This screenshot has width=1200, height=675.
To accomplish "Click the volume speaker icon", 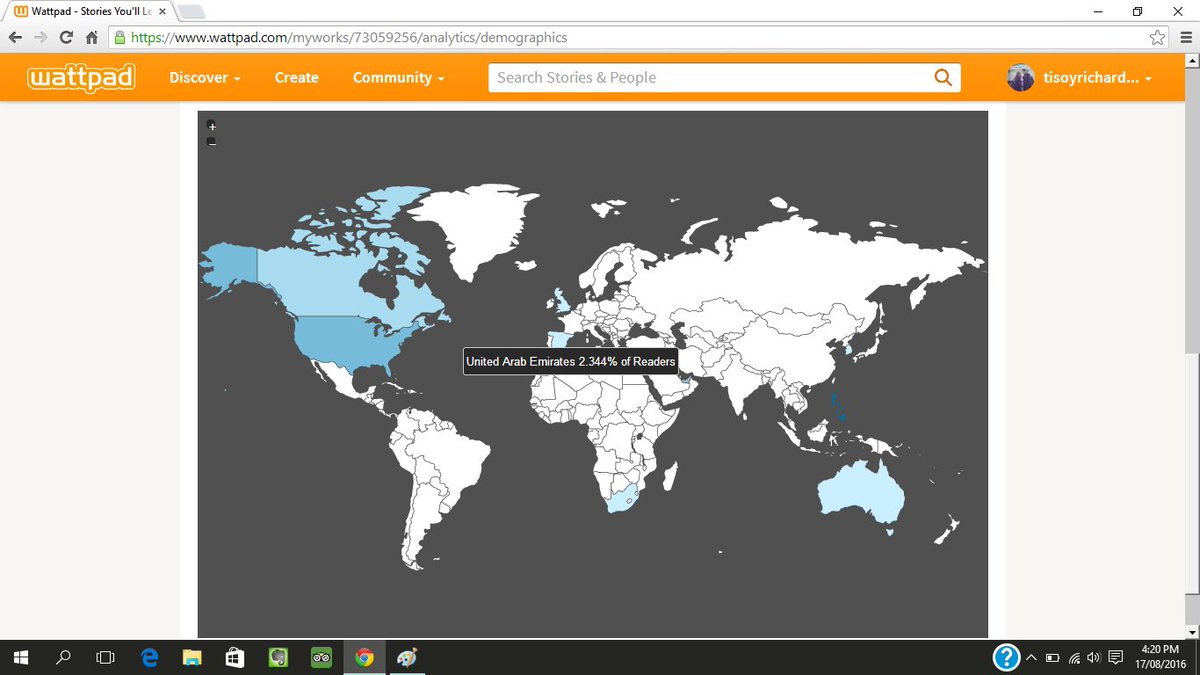I will tap(1094, 657).
